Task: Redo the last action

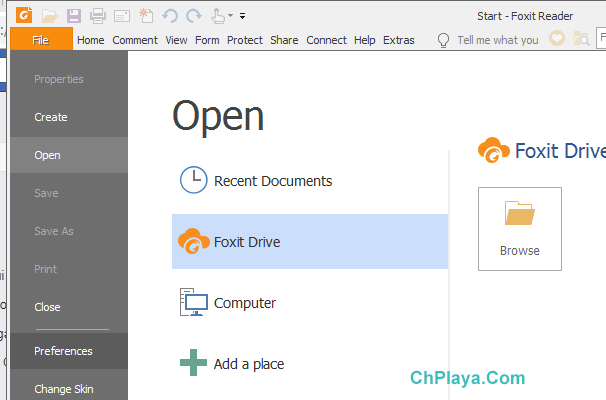Action: pyautogui.click(x=194, y=16)
